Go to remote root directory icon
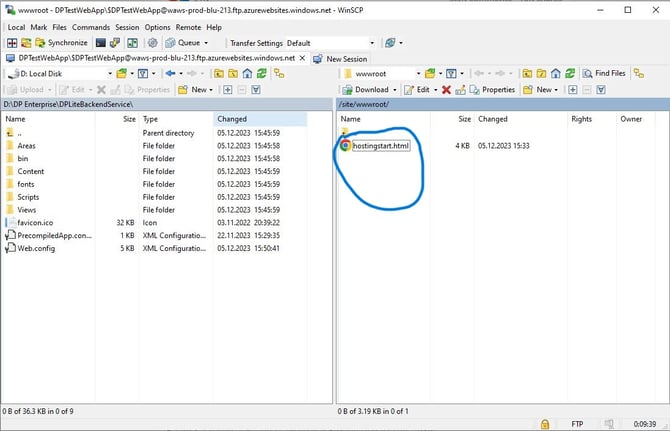Image resolution: width=670 pixels, height=431 pixels. point(541,73)
